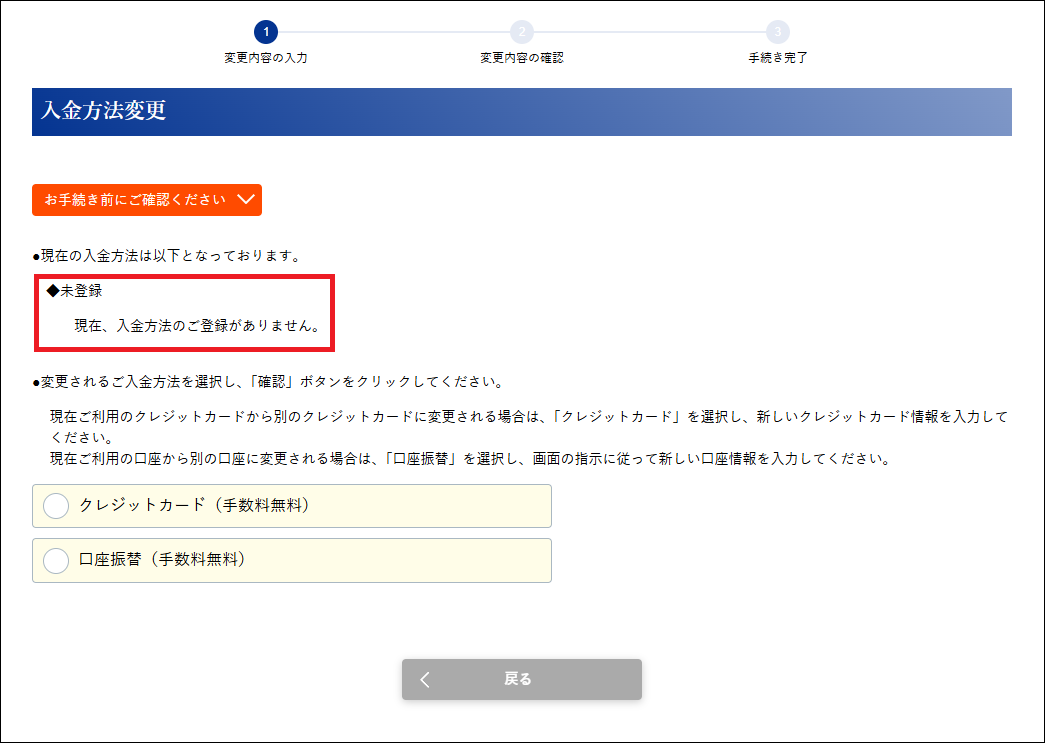The image size is (1045, 743).
Task: Click the 手続き完了 step label
Action: coord(777,58)
